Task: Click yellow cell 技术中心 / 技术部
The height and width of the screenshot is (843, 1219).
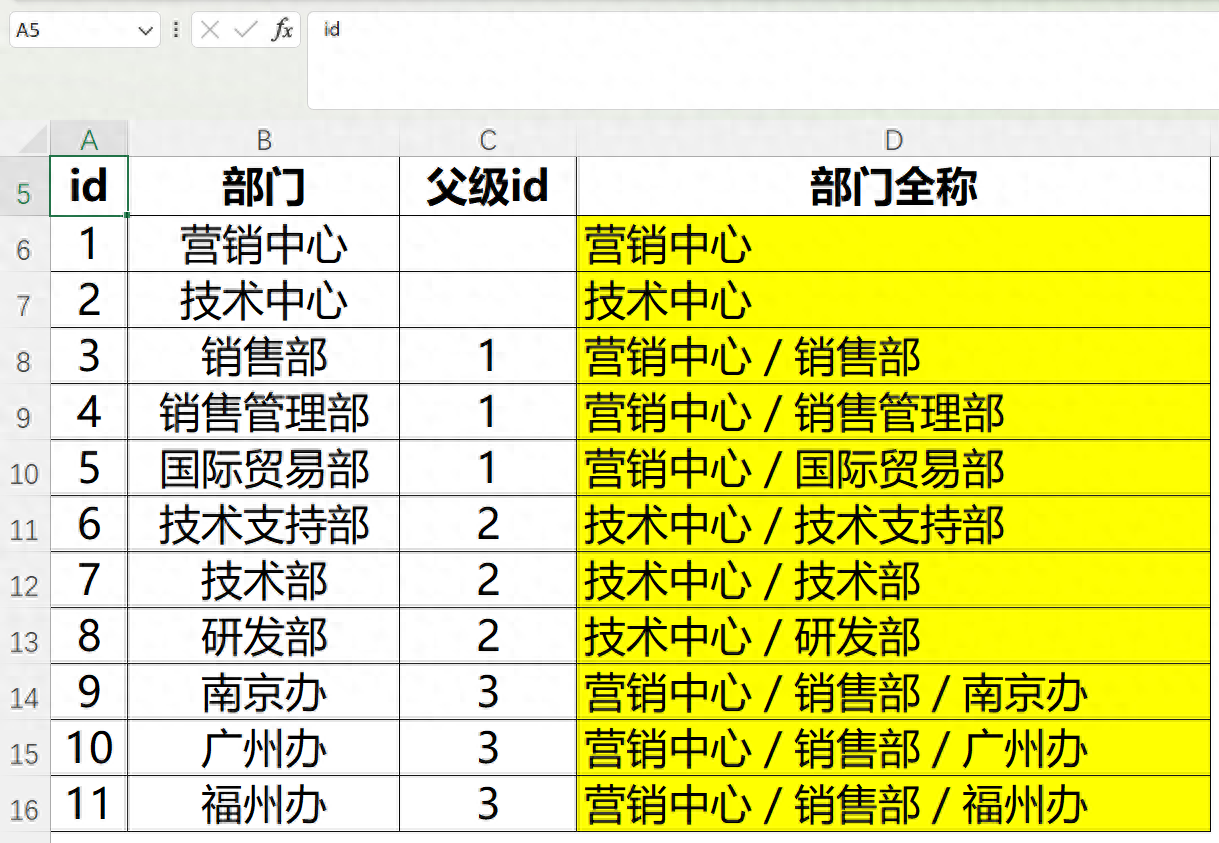Action: pos(893,579)
